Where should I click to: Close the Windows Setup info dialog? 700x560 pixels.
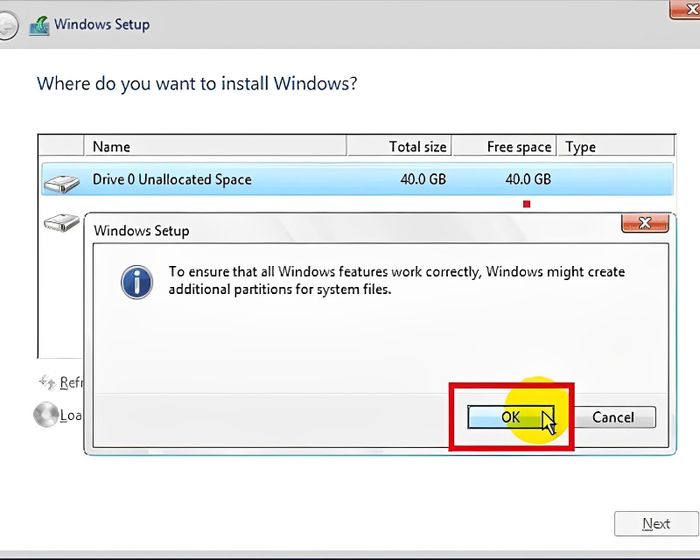pos(645,223)
